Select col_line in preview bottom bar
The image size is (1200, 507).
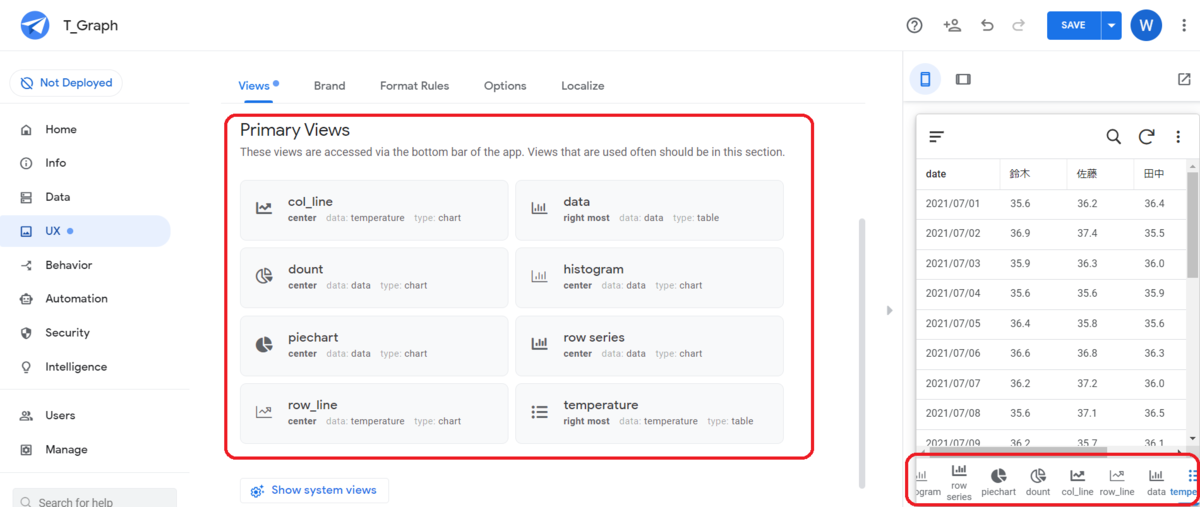(1077, 482)
